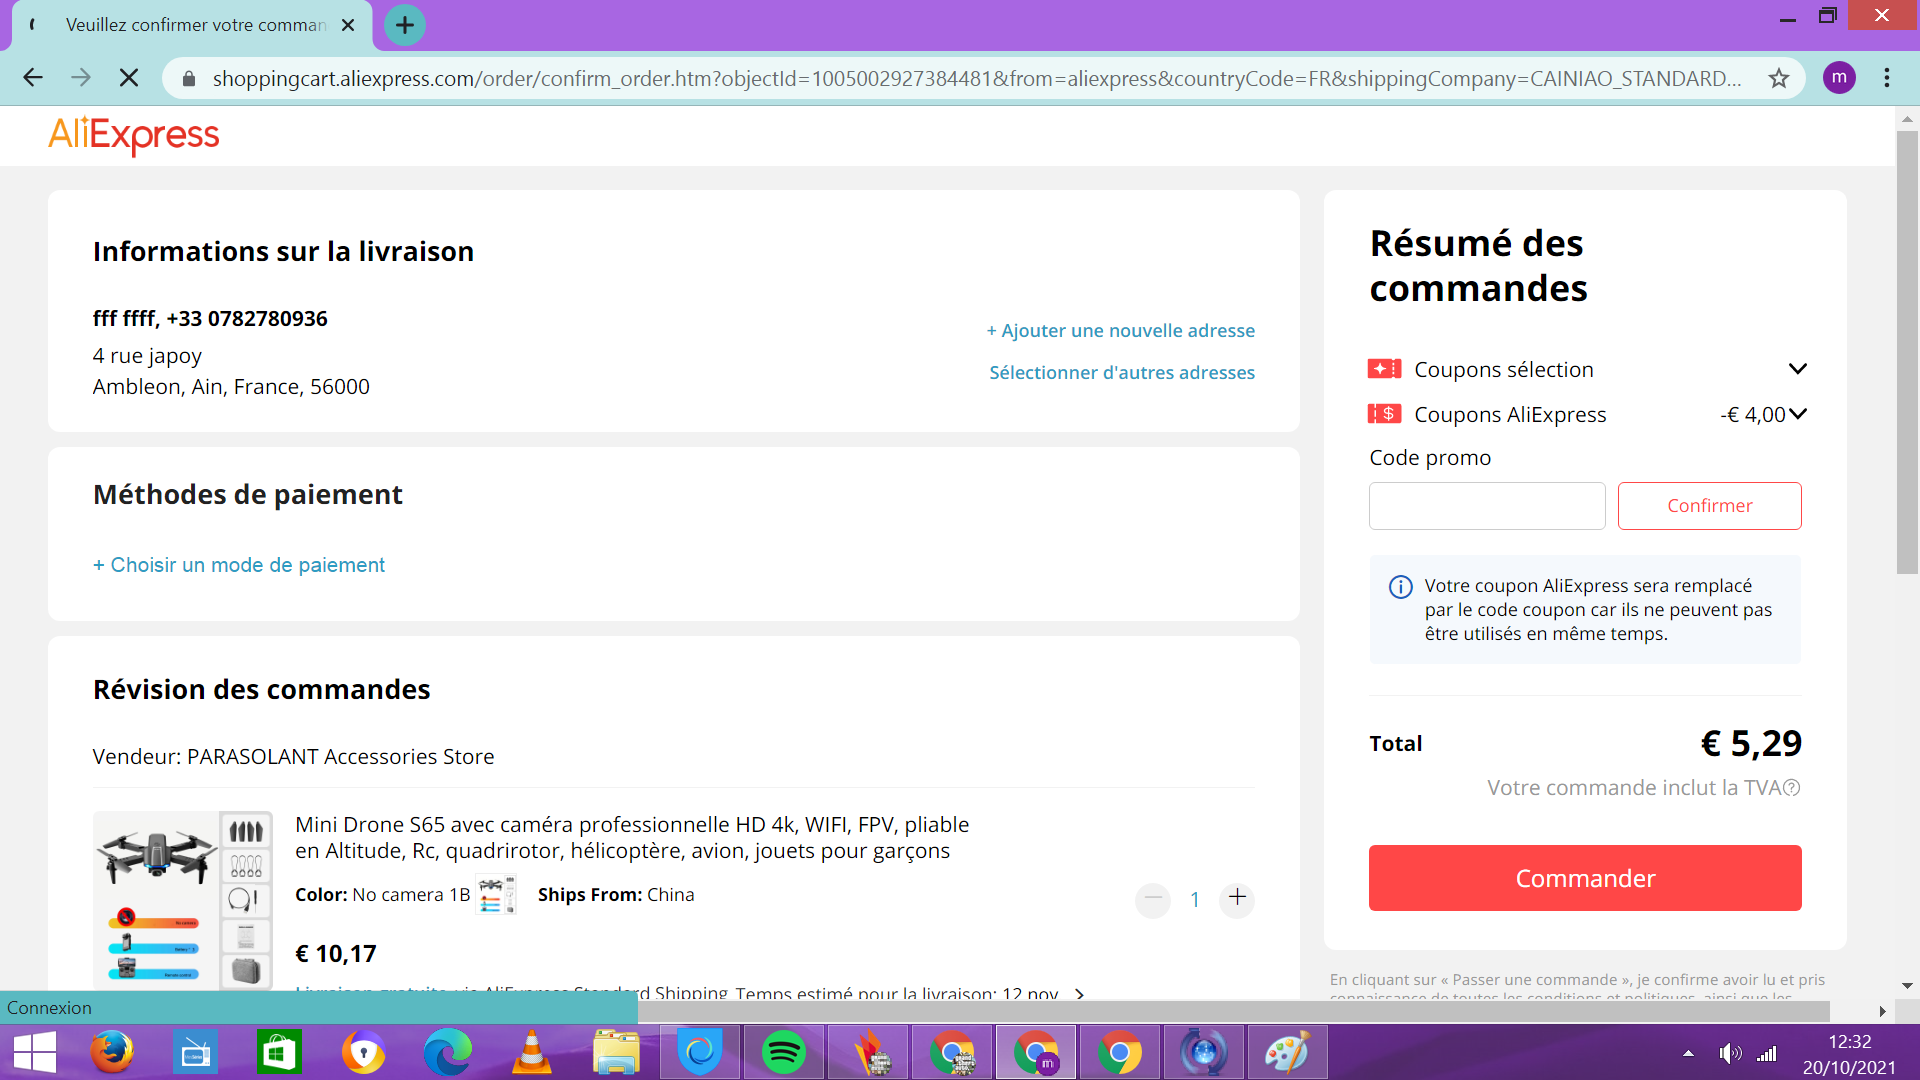Image resolution: width=1920 pixels, height=1080 pixels.
Task: Open Windows Start menu
Action: coord(35,1053)
